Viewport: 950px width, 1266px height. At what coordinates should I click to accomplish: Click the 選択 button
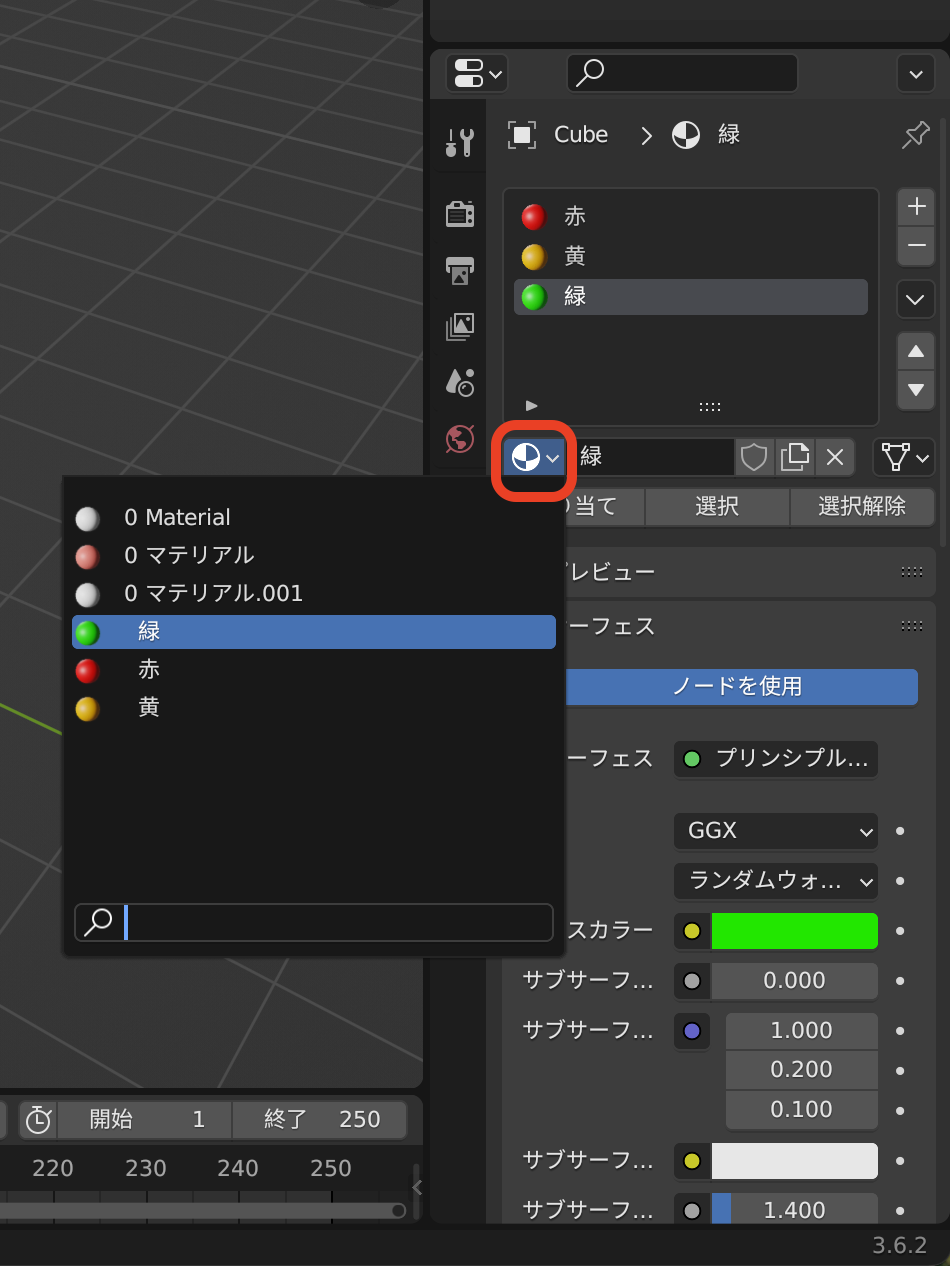tap(717, 507)
